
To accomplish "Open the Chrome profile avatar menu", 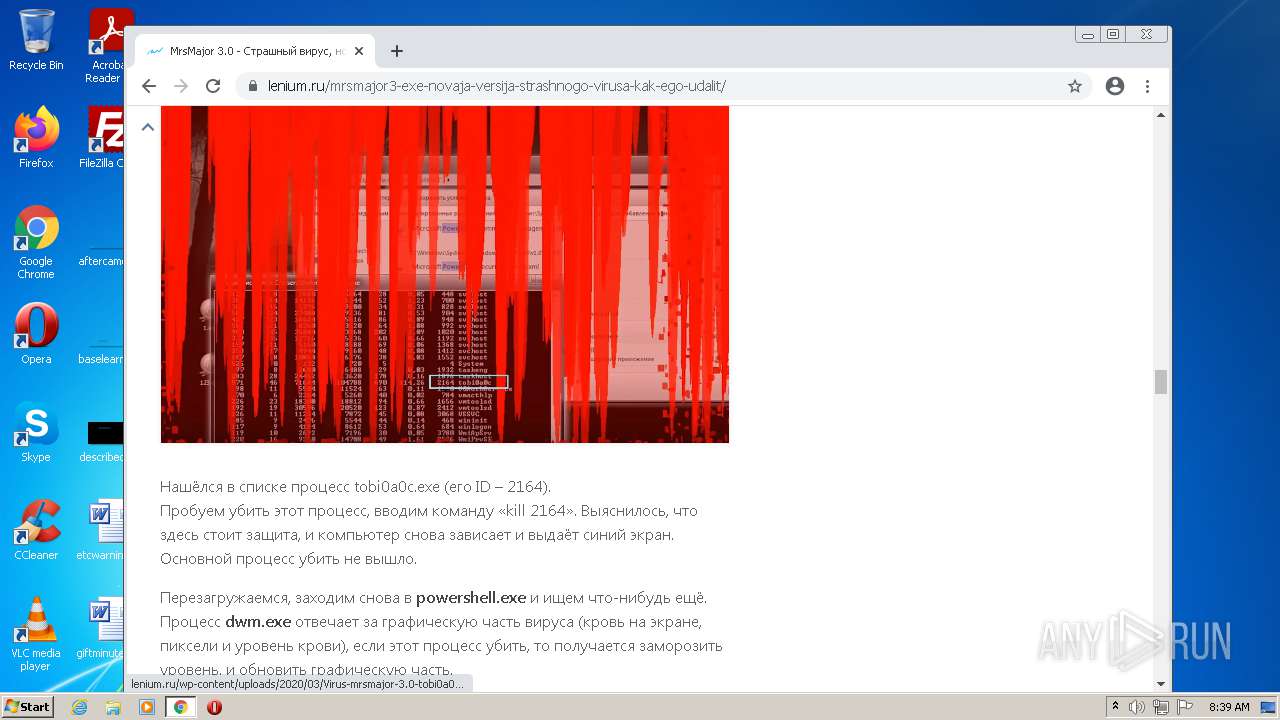I will (1115, 86).
